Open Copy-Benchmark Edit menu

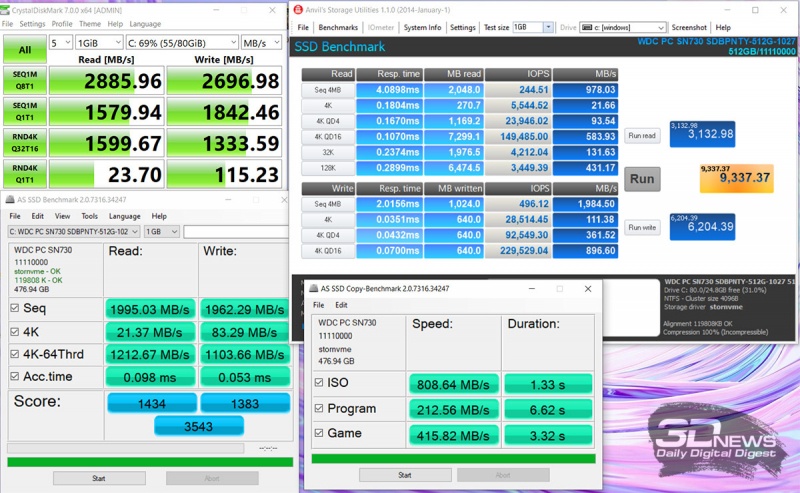341,305
